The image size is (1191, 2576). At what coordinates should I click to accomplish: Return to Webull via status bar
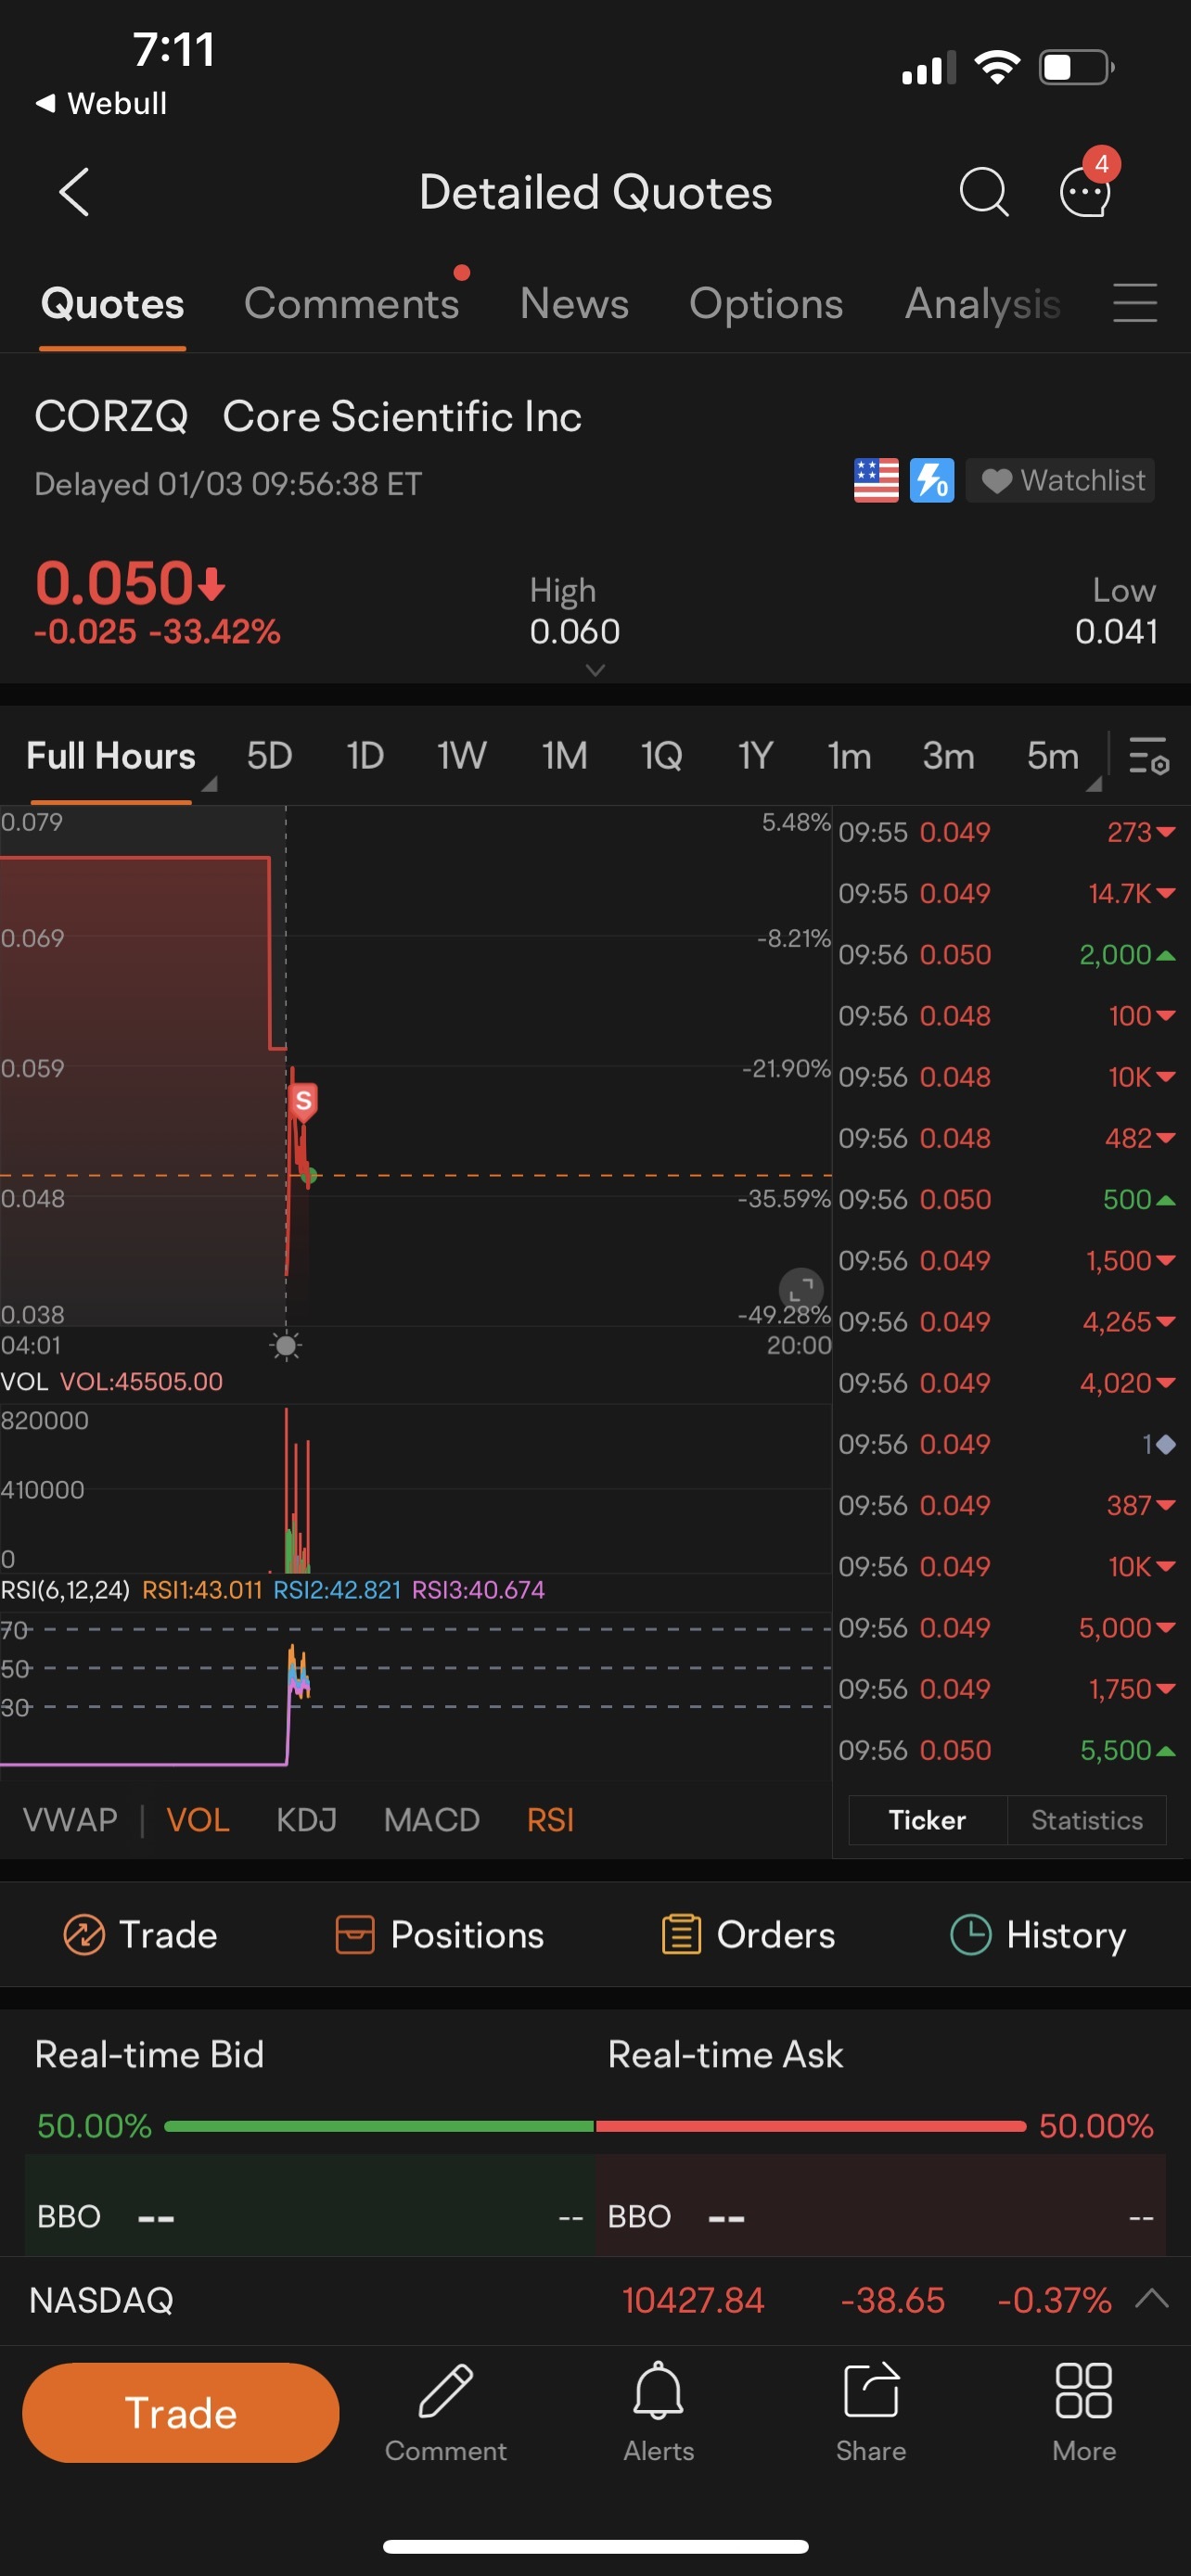101,103
